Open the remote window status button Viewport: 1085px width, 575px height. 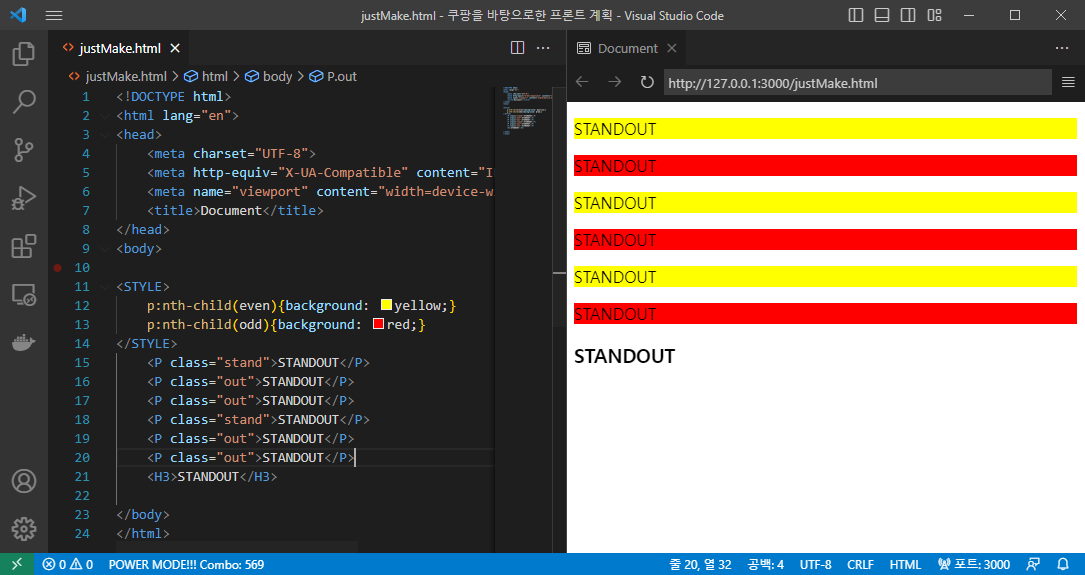17,564
